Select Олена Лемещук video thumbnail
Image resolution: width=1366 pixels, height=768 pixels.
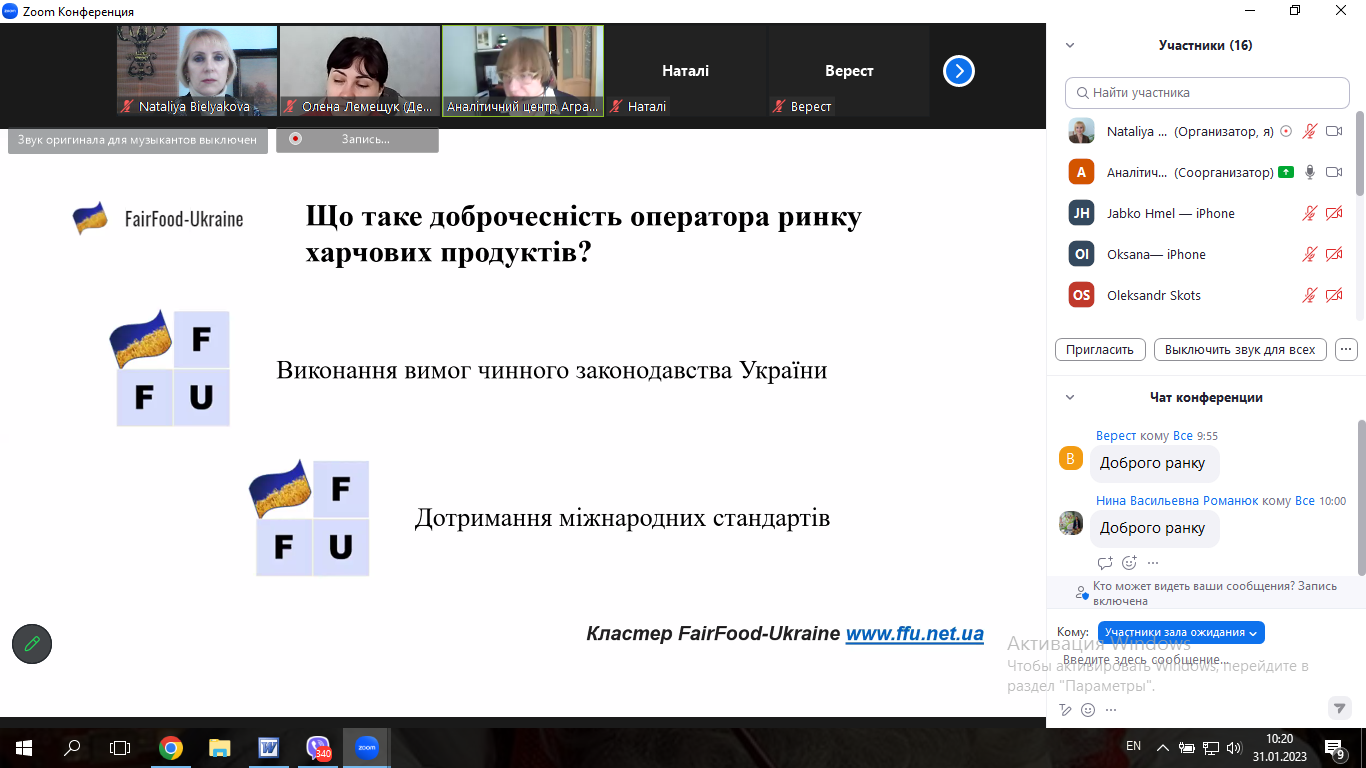[x=360, y=71]
